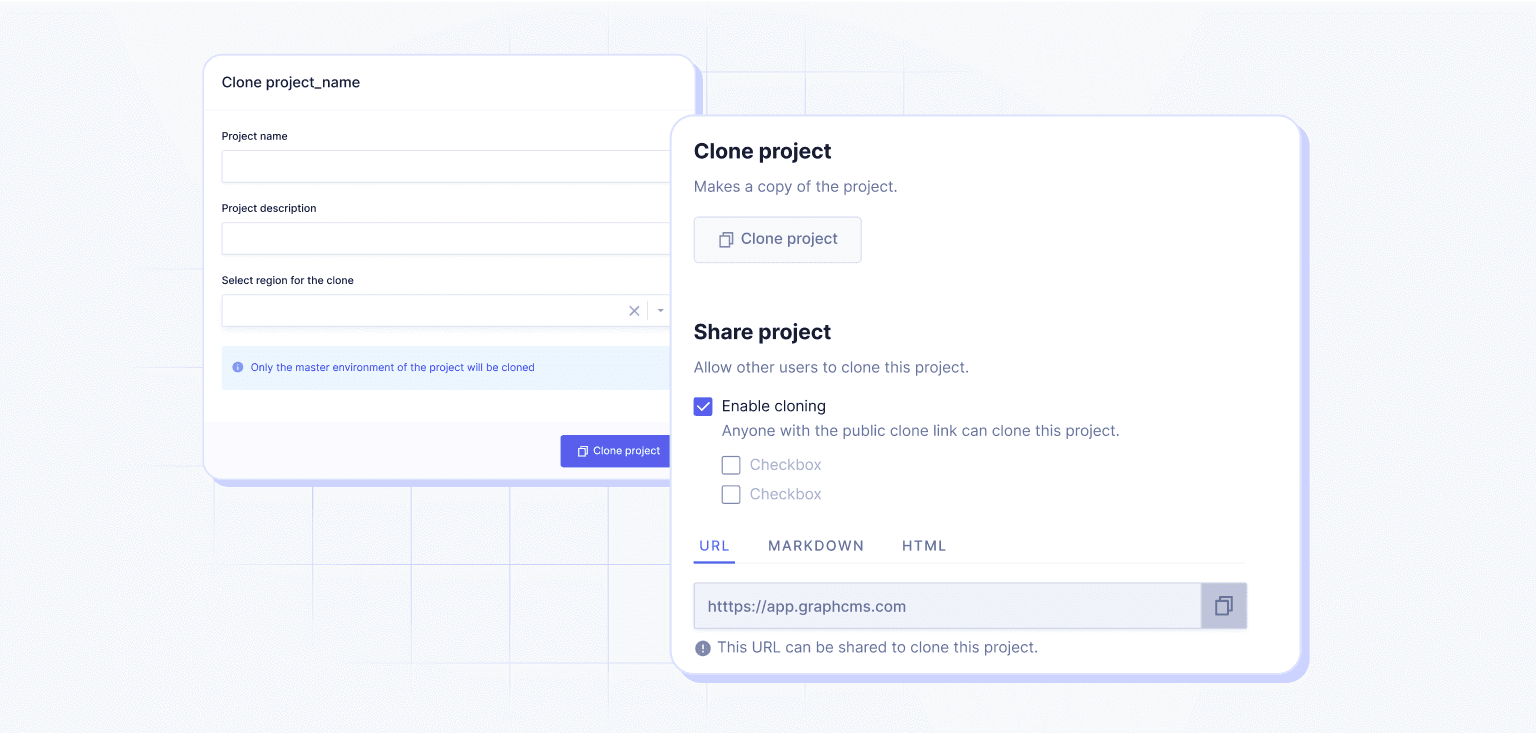The image size is (1536, 733).
Task: Click the warning icon beside URL hint
Action: (703, 647)
